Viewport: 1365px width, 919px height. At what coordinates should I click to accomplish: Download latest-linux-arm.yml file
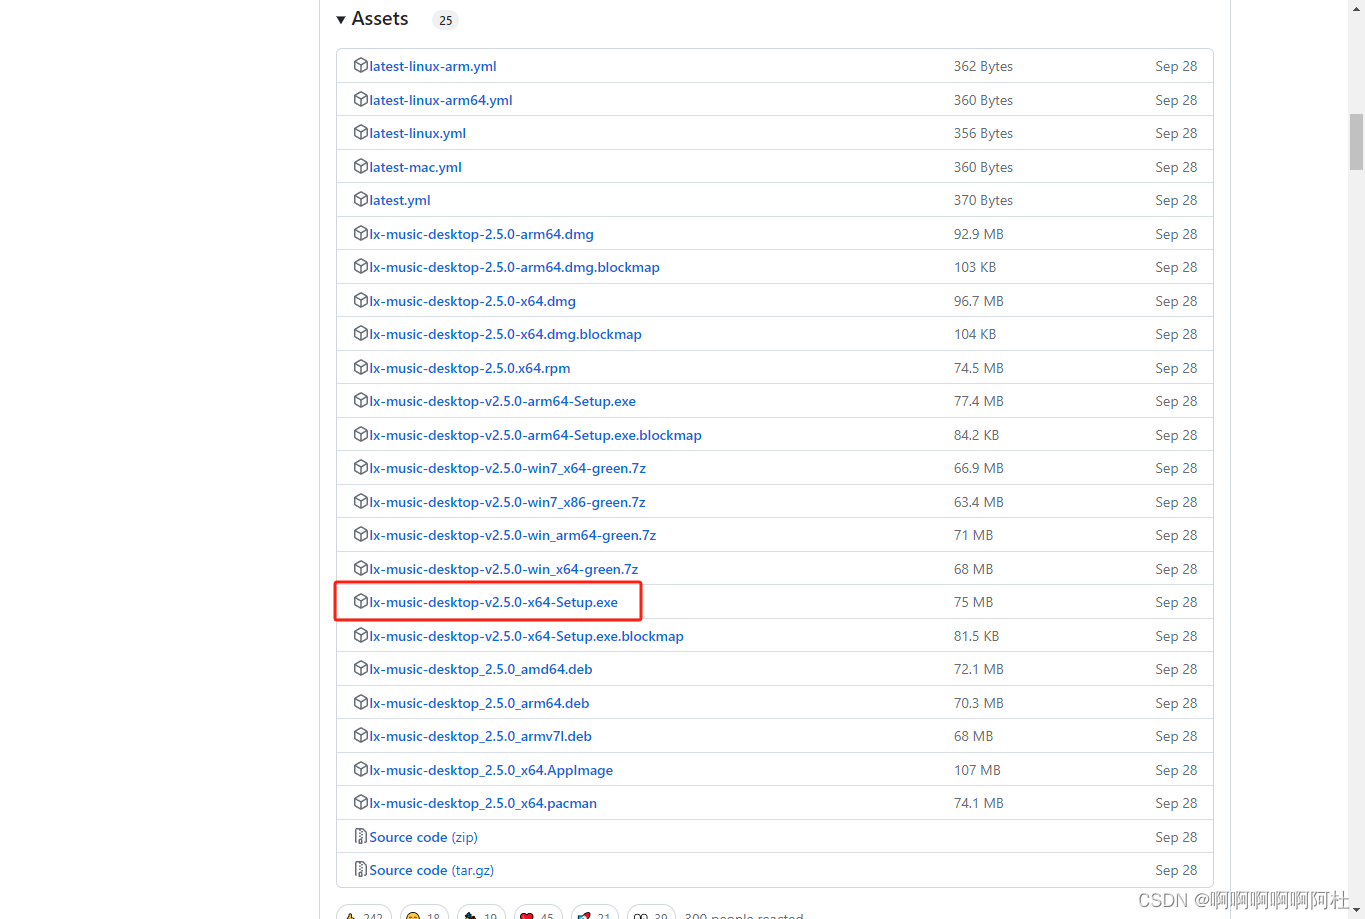pos(433,66)
